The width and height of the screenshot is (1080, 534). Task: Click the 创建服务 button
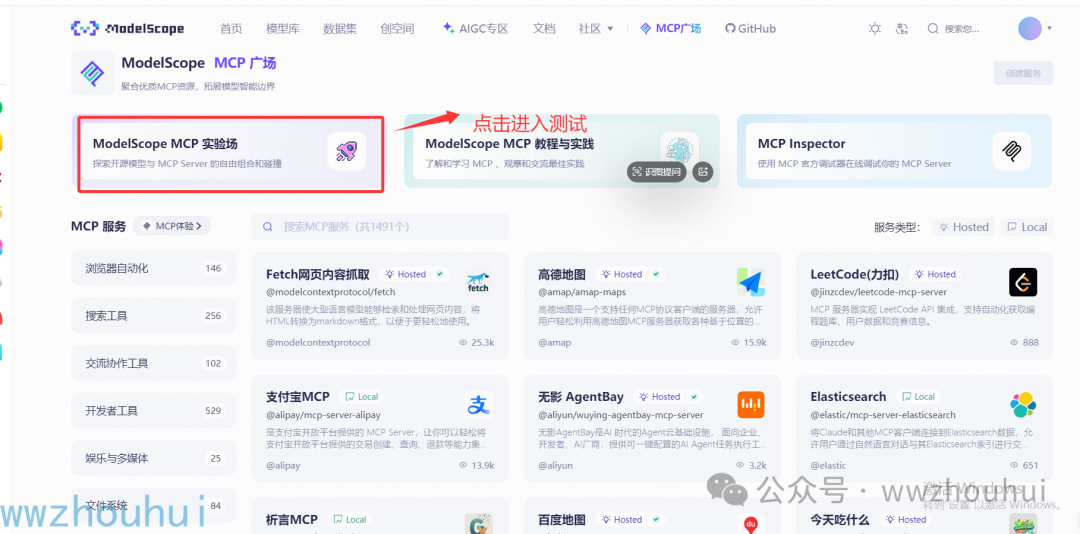1023,72
